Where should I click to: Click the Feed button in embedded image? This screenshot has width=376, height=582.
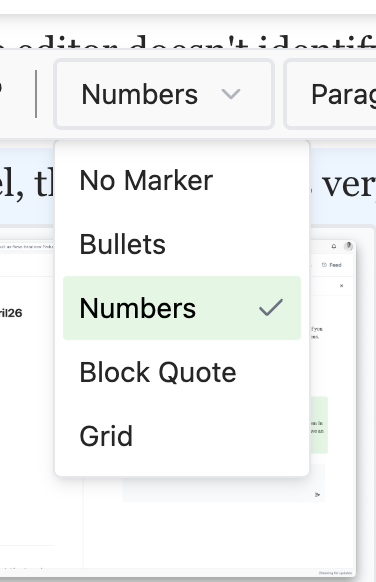[331, 265]
